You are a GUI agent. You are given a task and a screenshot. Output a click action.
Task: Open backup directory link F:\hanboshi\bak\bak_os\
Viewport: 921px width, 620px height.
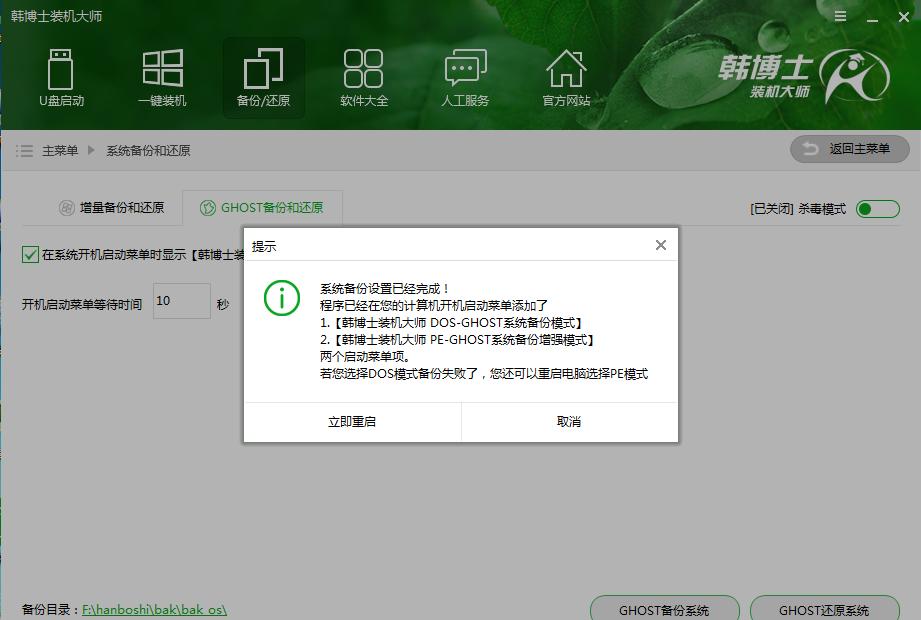tap(154, 609)
